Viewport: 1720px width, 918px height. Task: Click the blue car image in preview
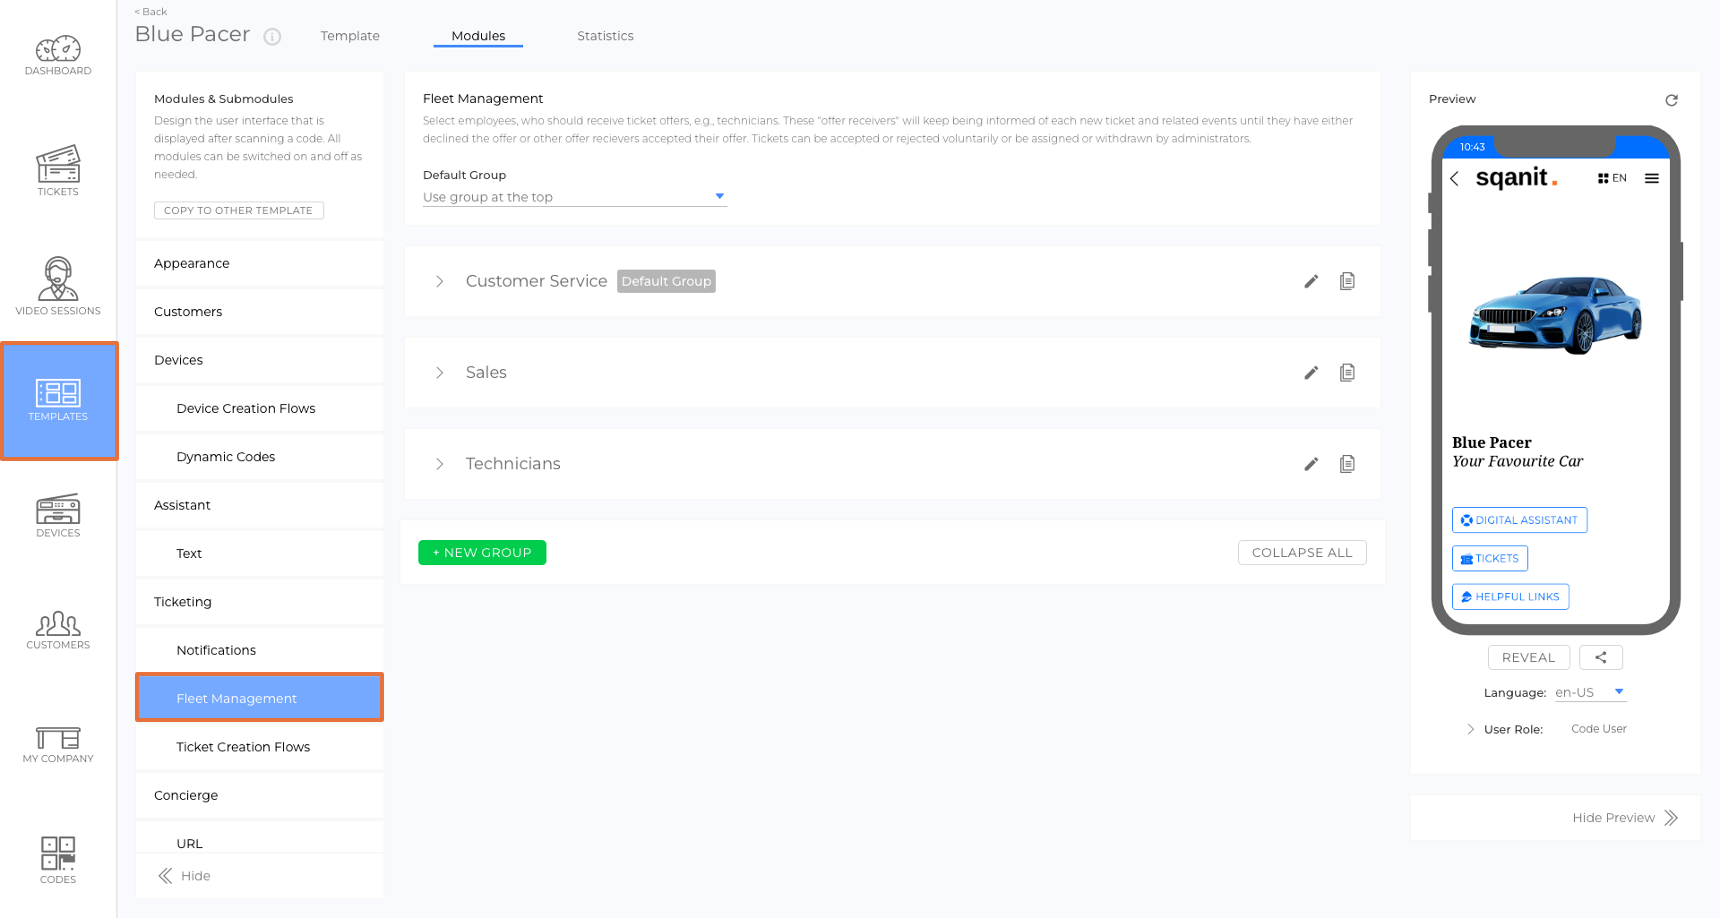click(x=1555, y=314)
